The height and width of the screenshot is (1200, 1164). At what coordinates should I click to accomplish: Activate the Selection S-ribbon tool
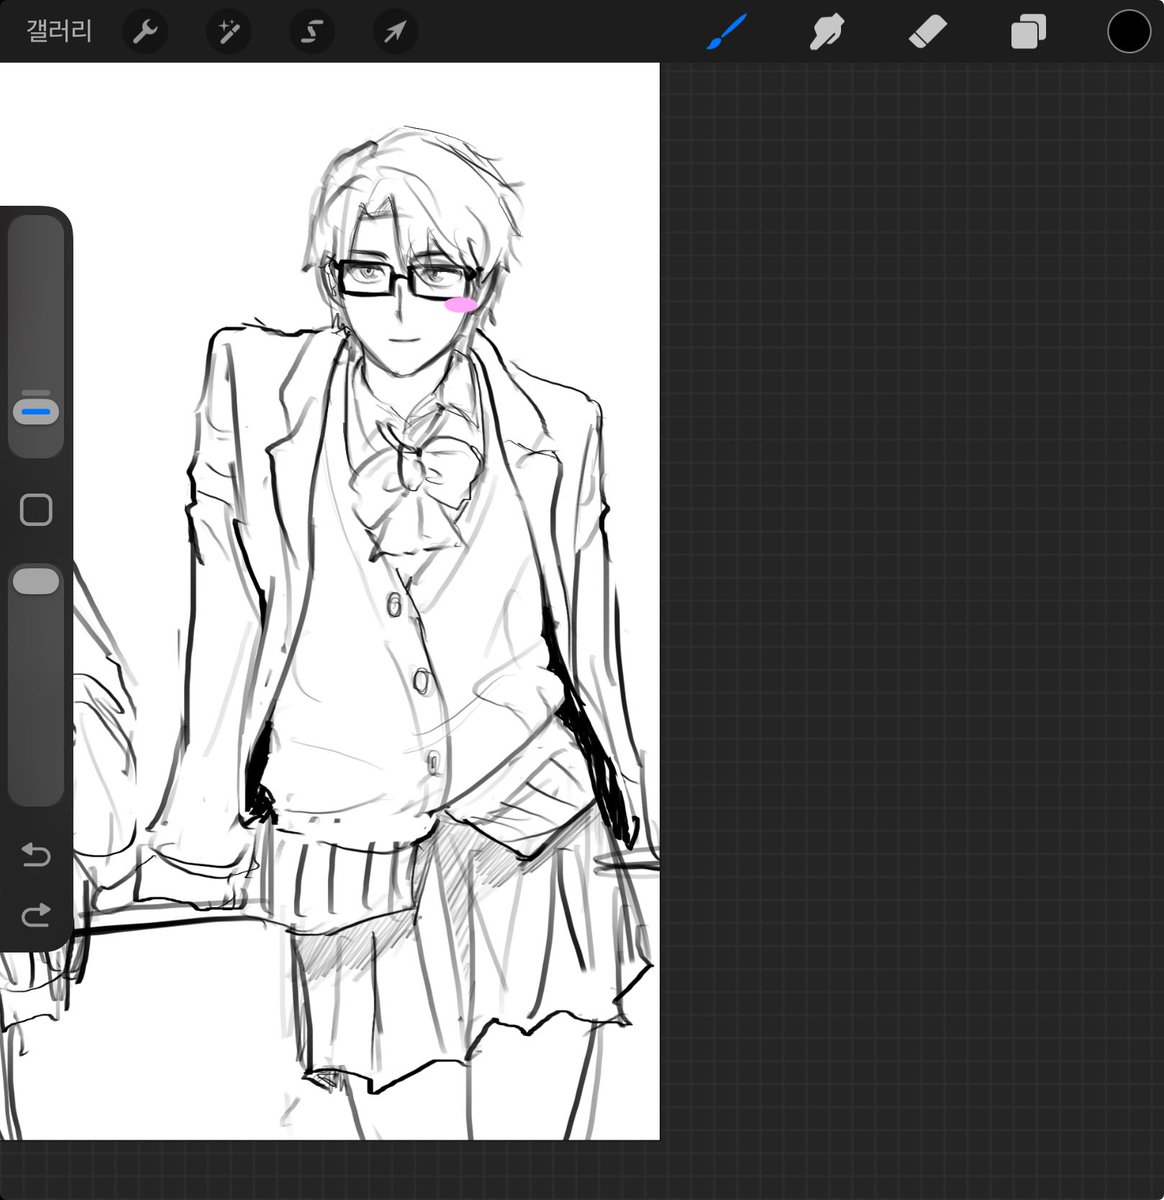pyautogui.click(x=312, y=32)
